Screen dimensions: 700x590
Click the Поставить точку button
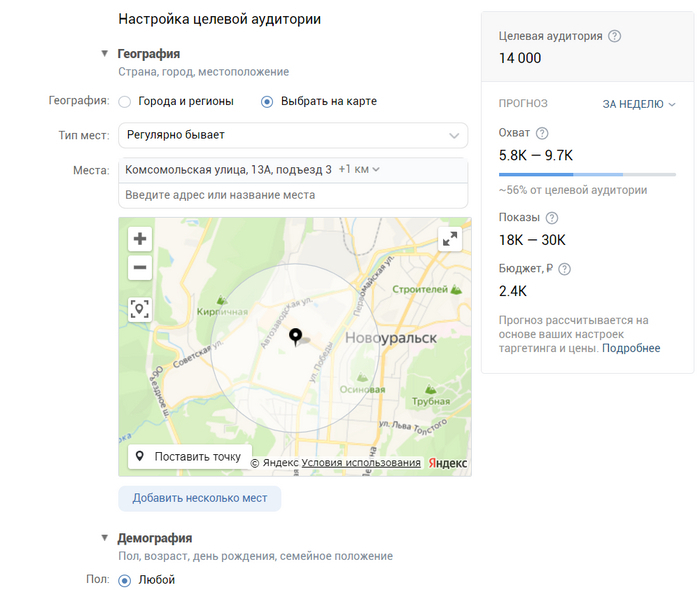pos(188,457)
